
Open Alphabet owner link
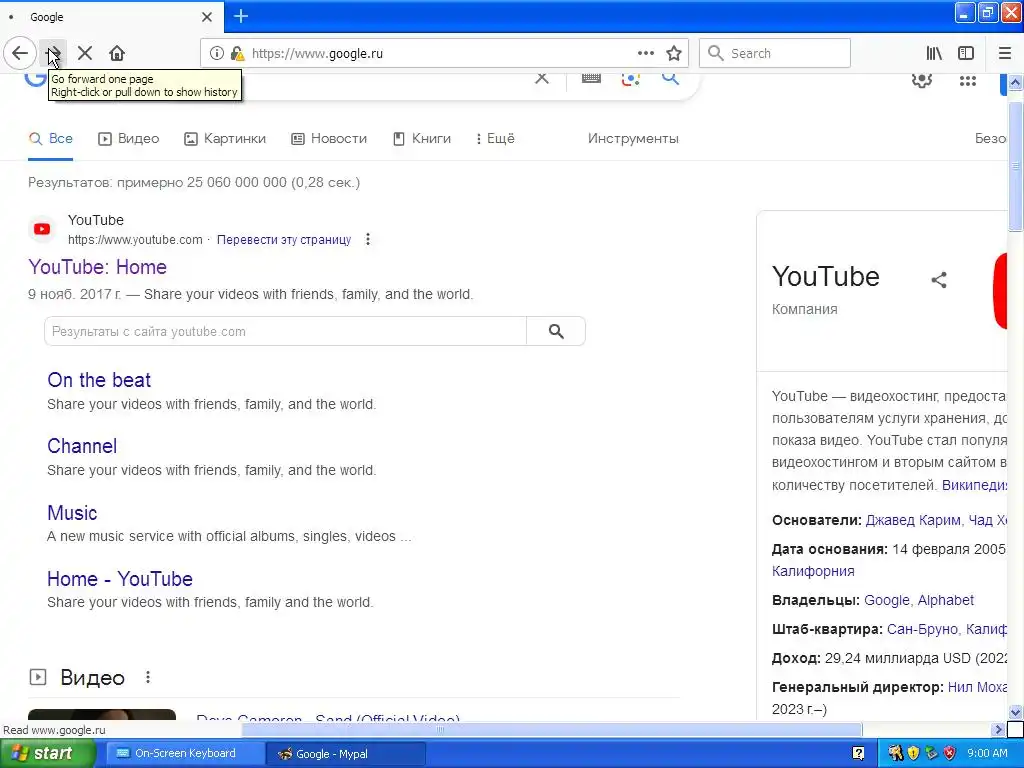click(946, 600)
